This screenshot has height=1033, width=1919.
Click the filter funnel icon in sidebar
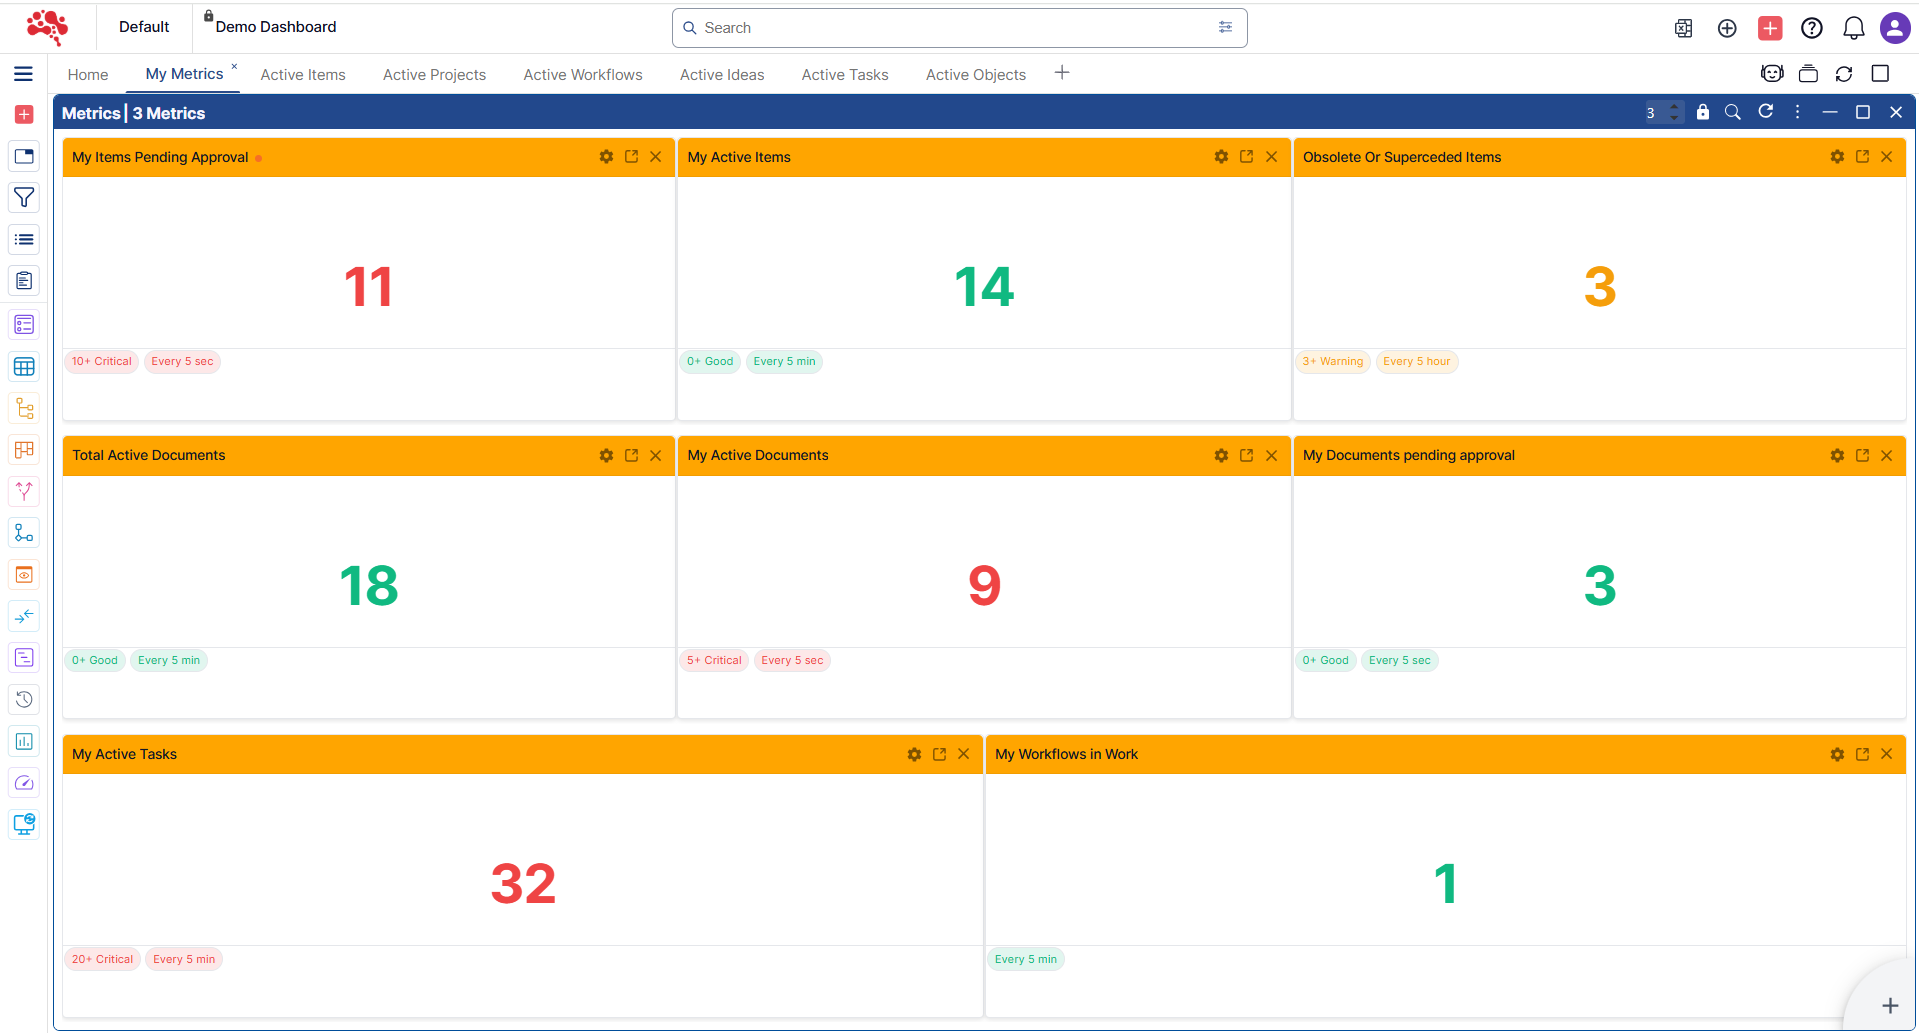(24, 198)
